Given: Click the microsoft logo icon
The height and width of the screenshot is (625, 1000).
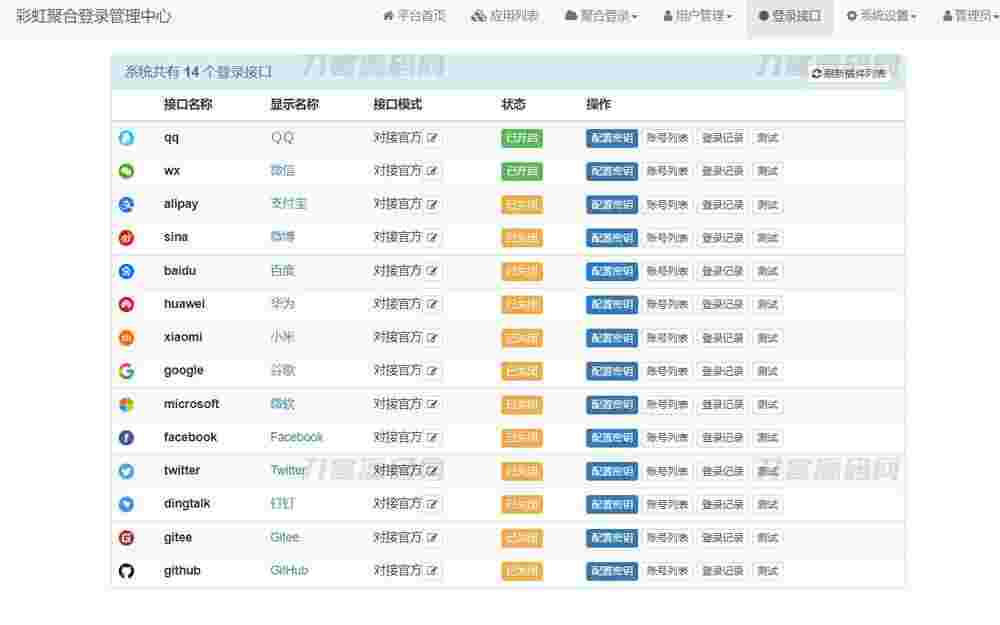Looking at the screenshot, I should click(x=126, y=404).
